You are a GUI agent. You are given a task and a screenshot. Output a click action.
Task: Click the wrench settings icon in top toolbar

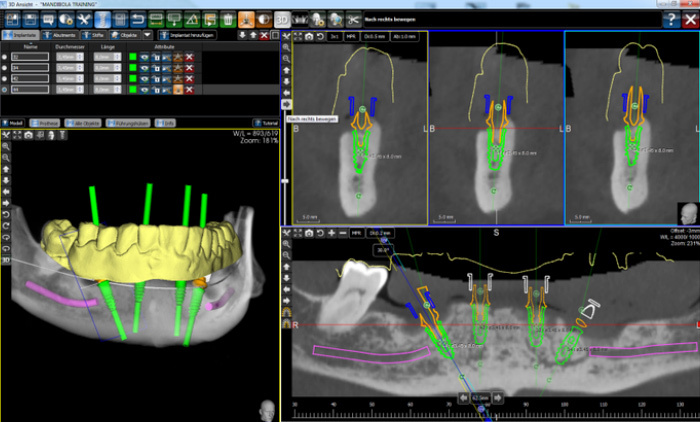(82, 19)
